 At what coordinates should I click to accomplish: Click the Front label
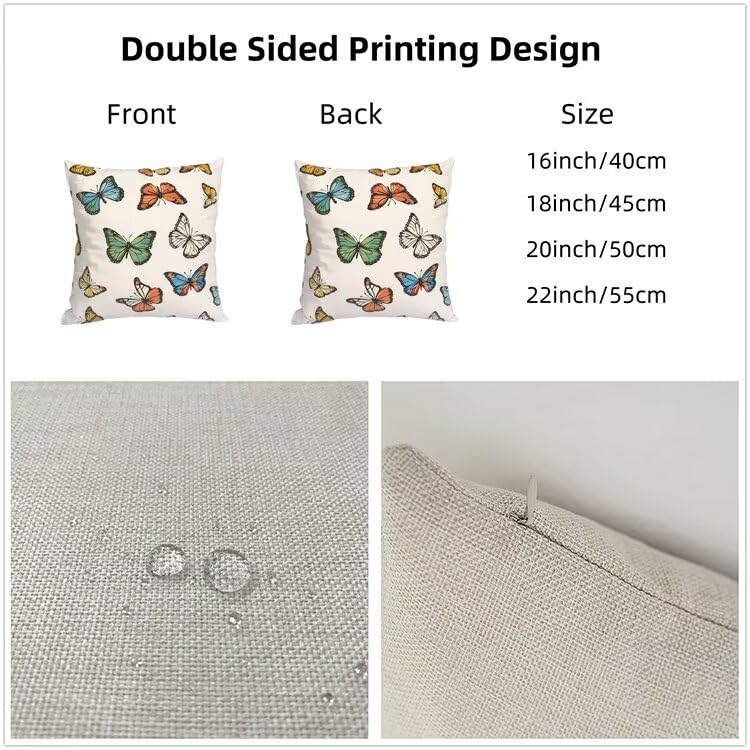click(x=142, y=114)
